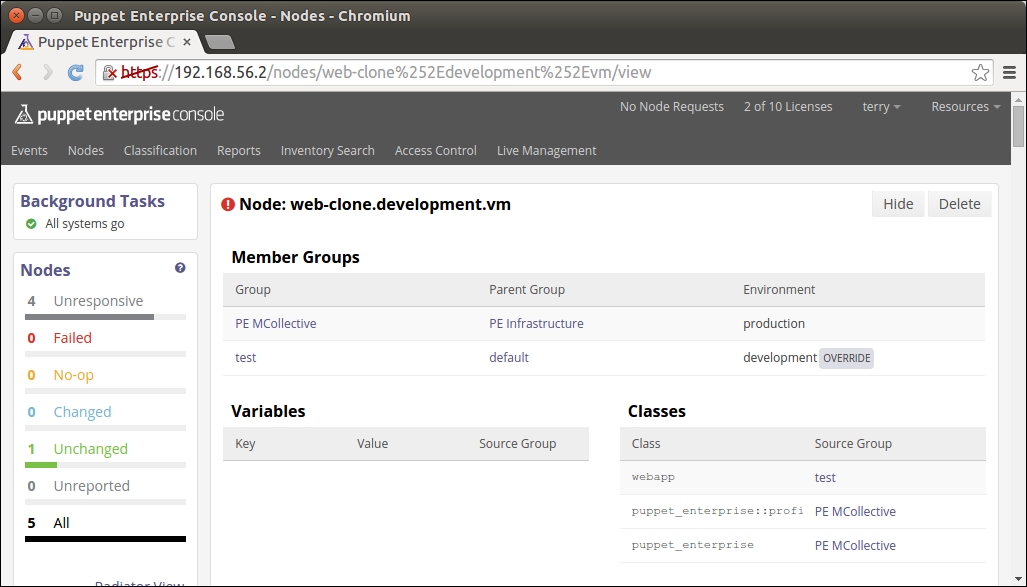Click the browser back arrow icon
The image size is (1027, 587).
[18, 72]
